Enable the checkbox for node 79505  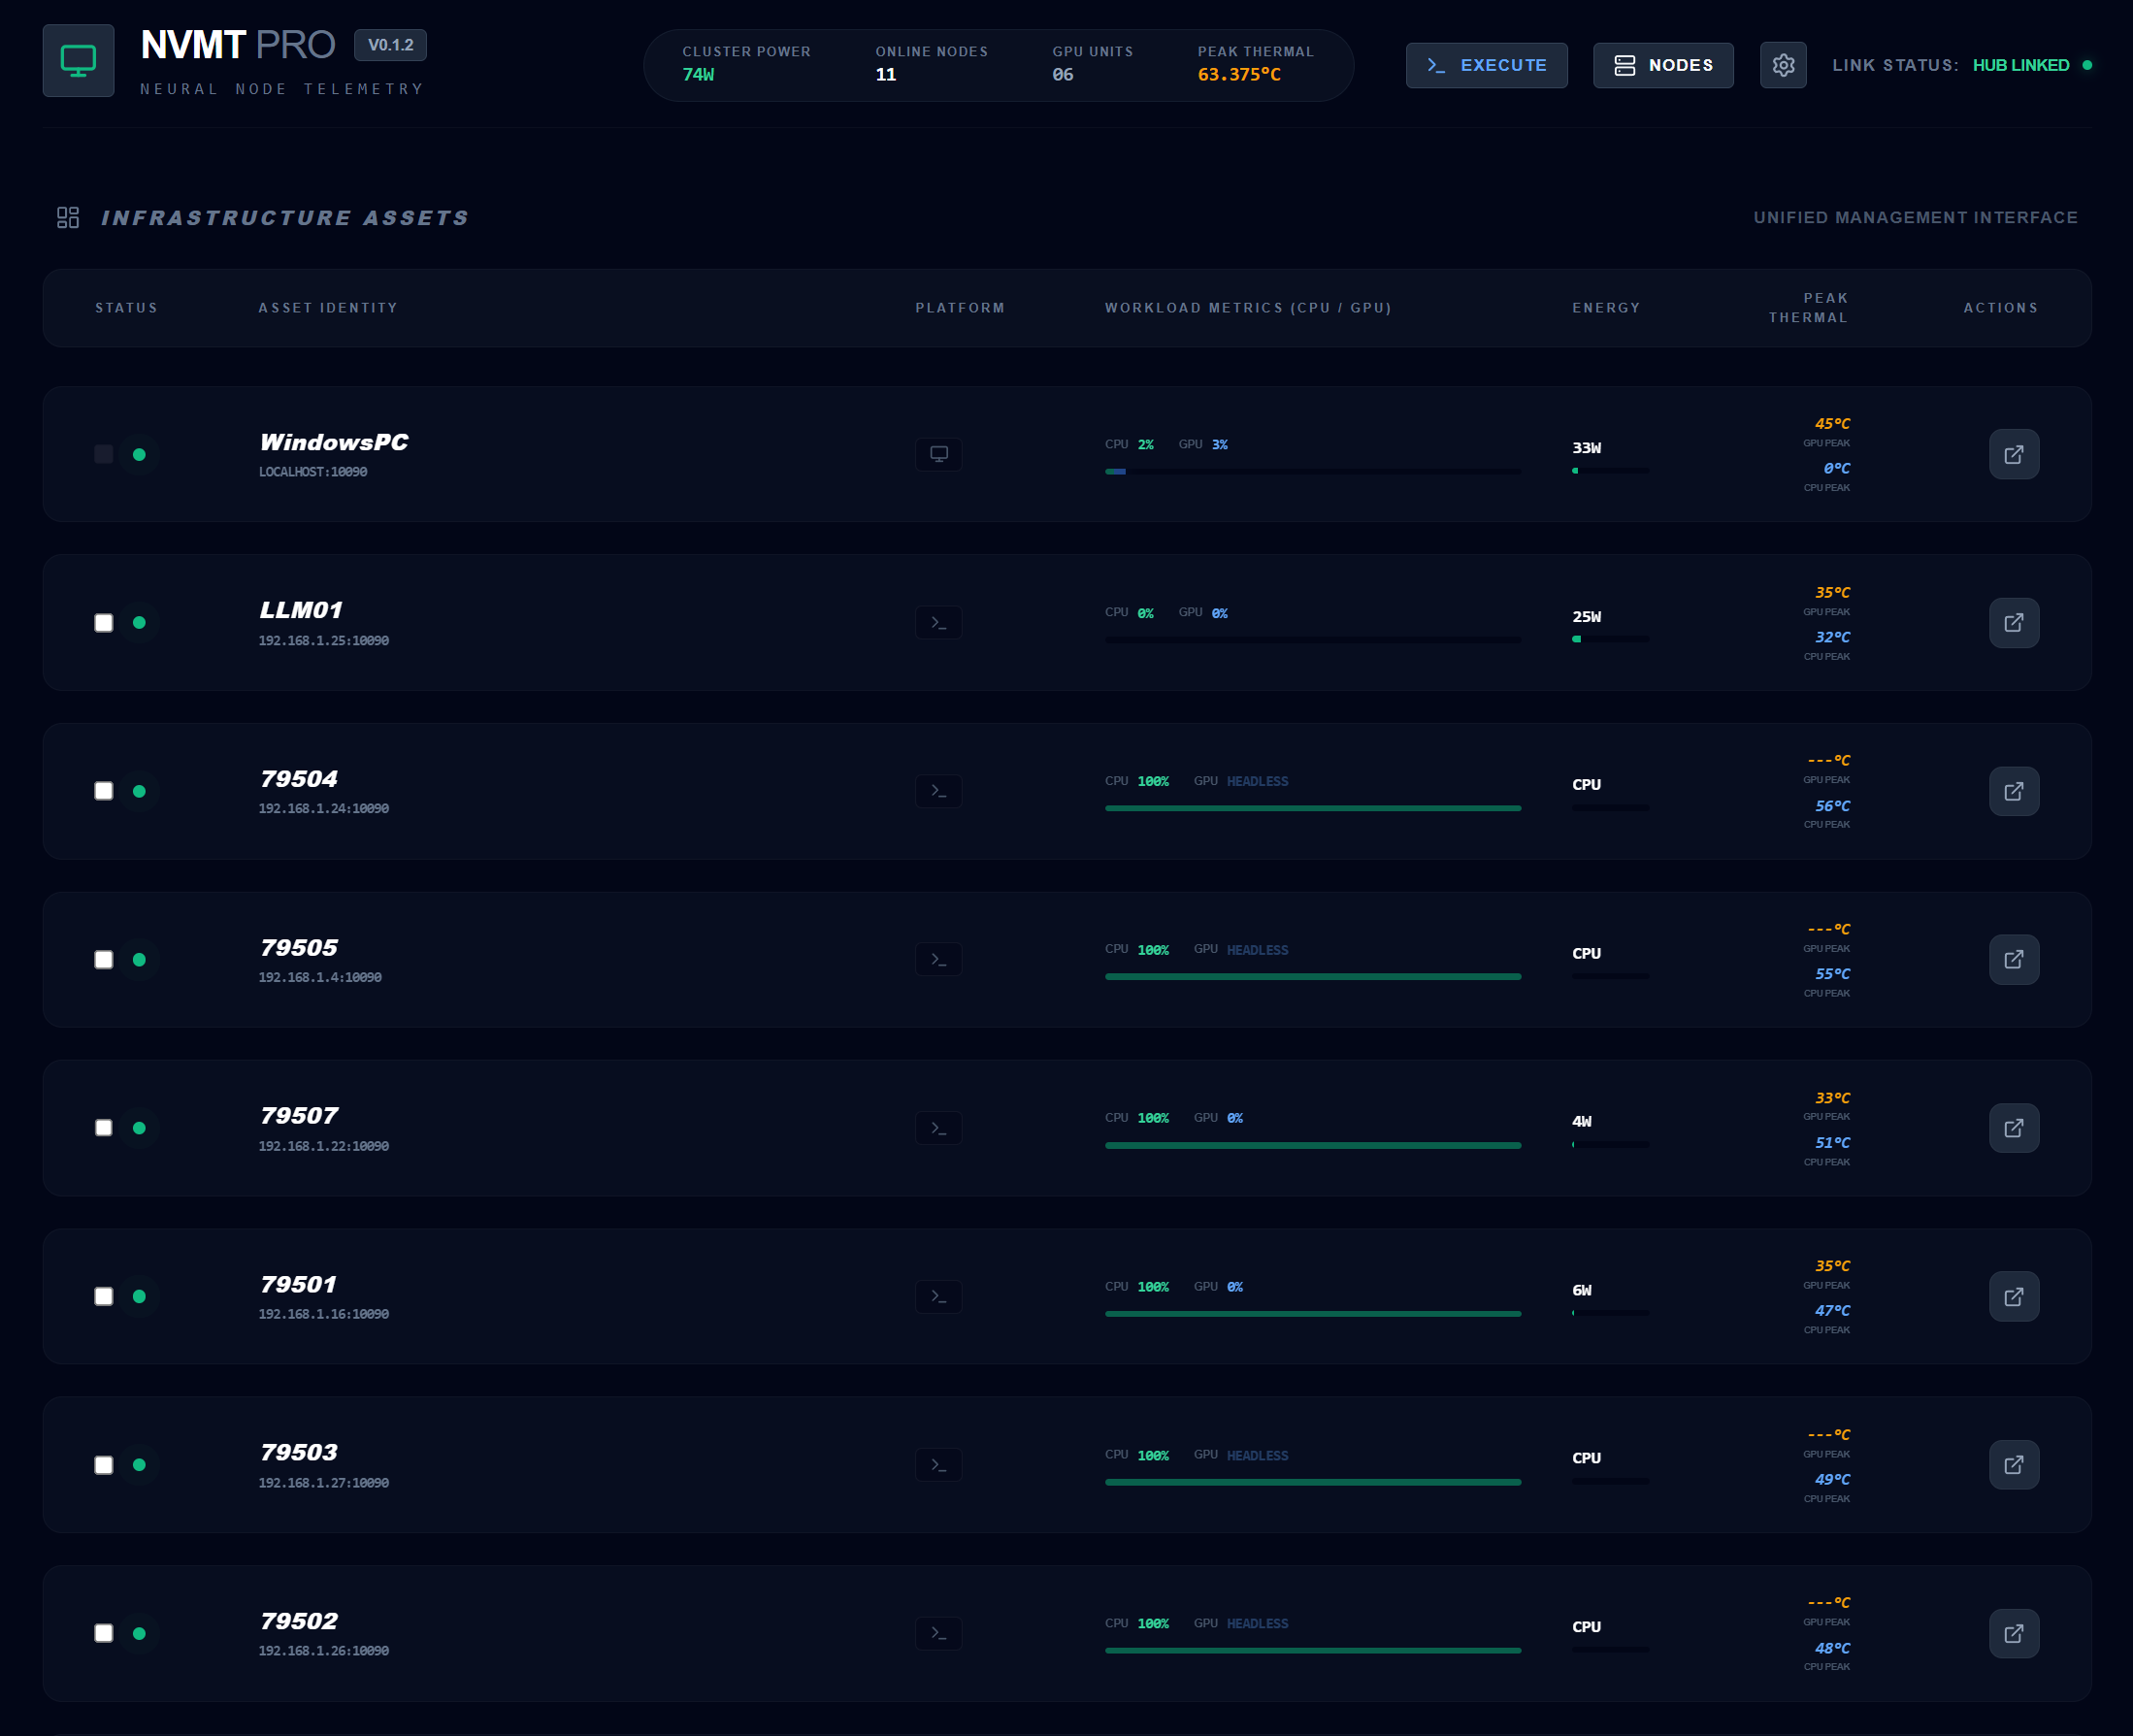tap(104, 959)
